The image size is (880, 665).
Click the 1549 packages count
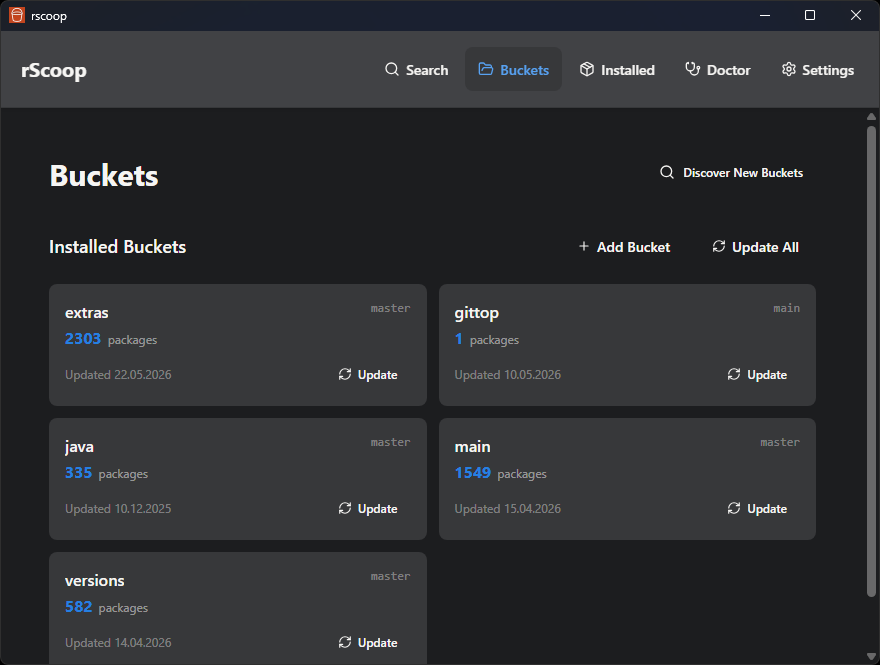[x=500, y=474]
